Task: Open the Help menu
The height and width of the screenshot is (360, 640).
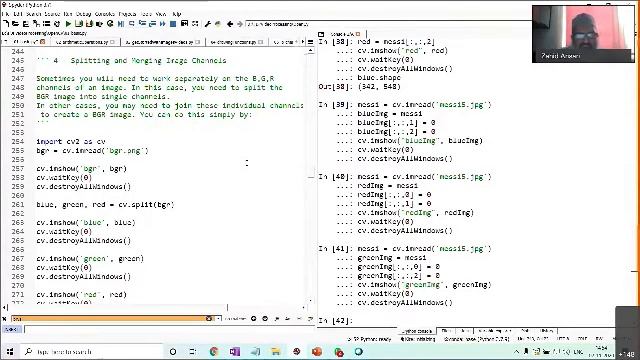Action: point(177,14)
